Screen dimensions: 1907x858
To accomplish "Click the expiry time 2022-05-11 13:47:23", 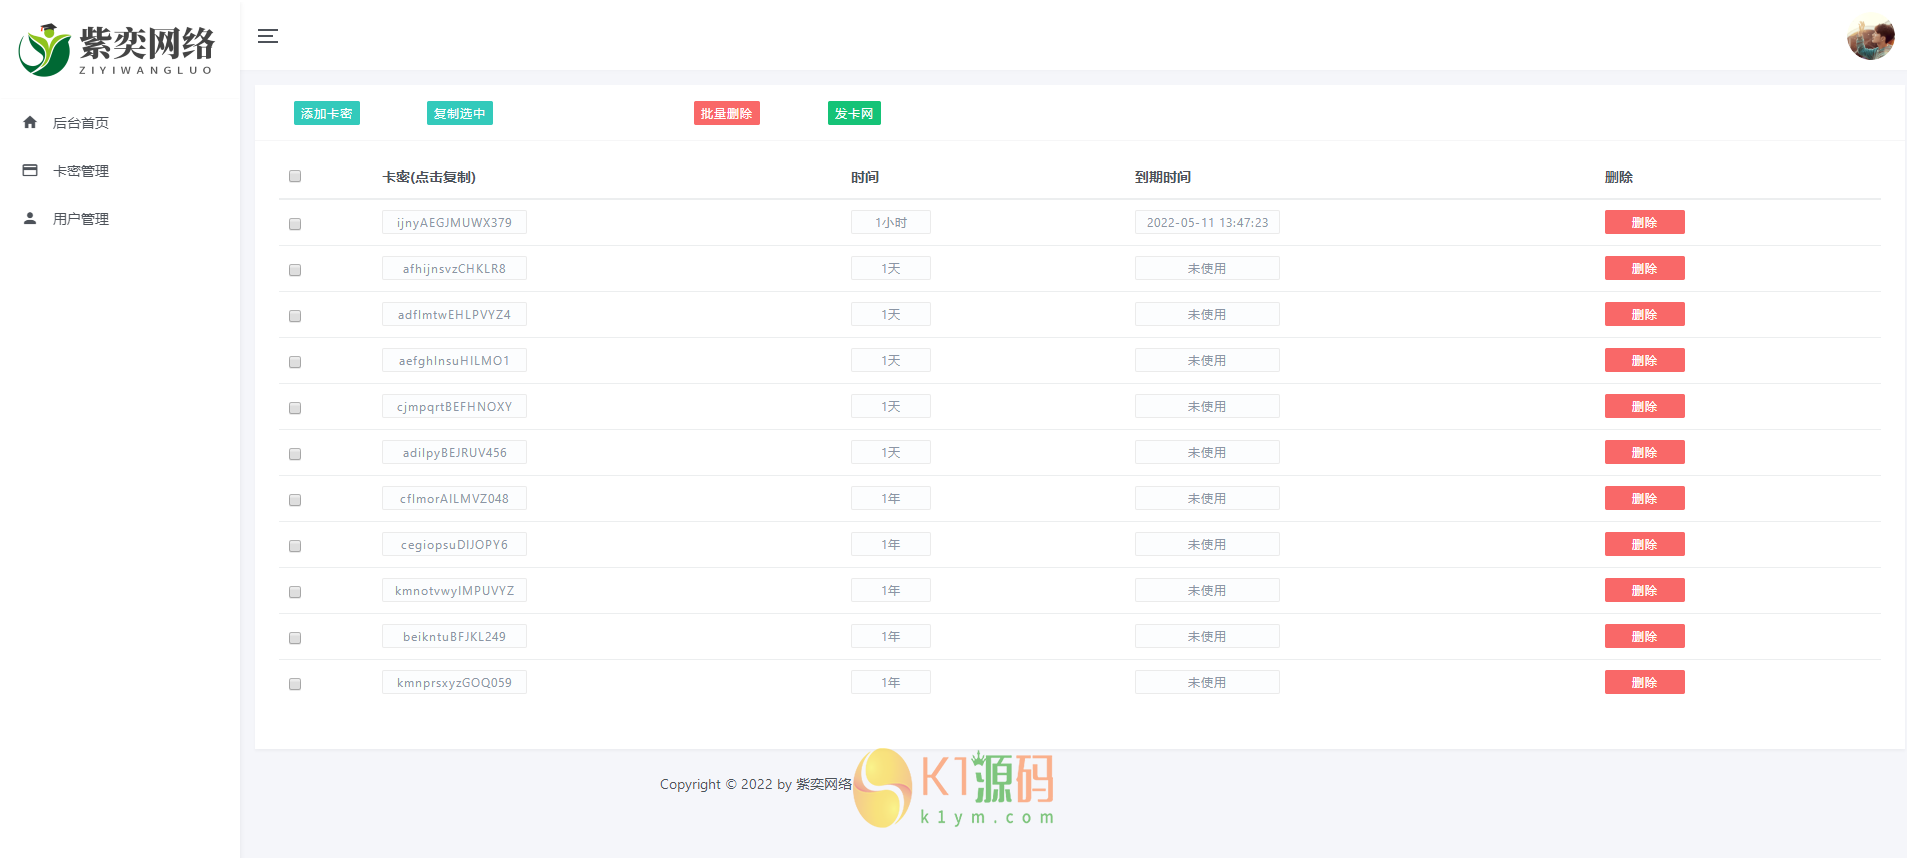I will pos(1207,222).
